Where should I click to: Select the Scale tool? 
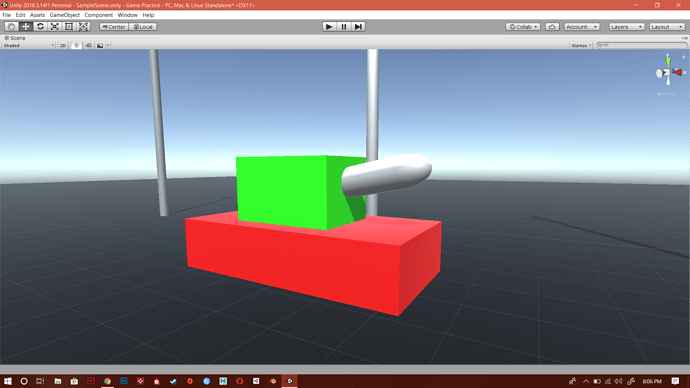click(x=55, y=27)
